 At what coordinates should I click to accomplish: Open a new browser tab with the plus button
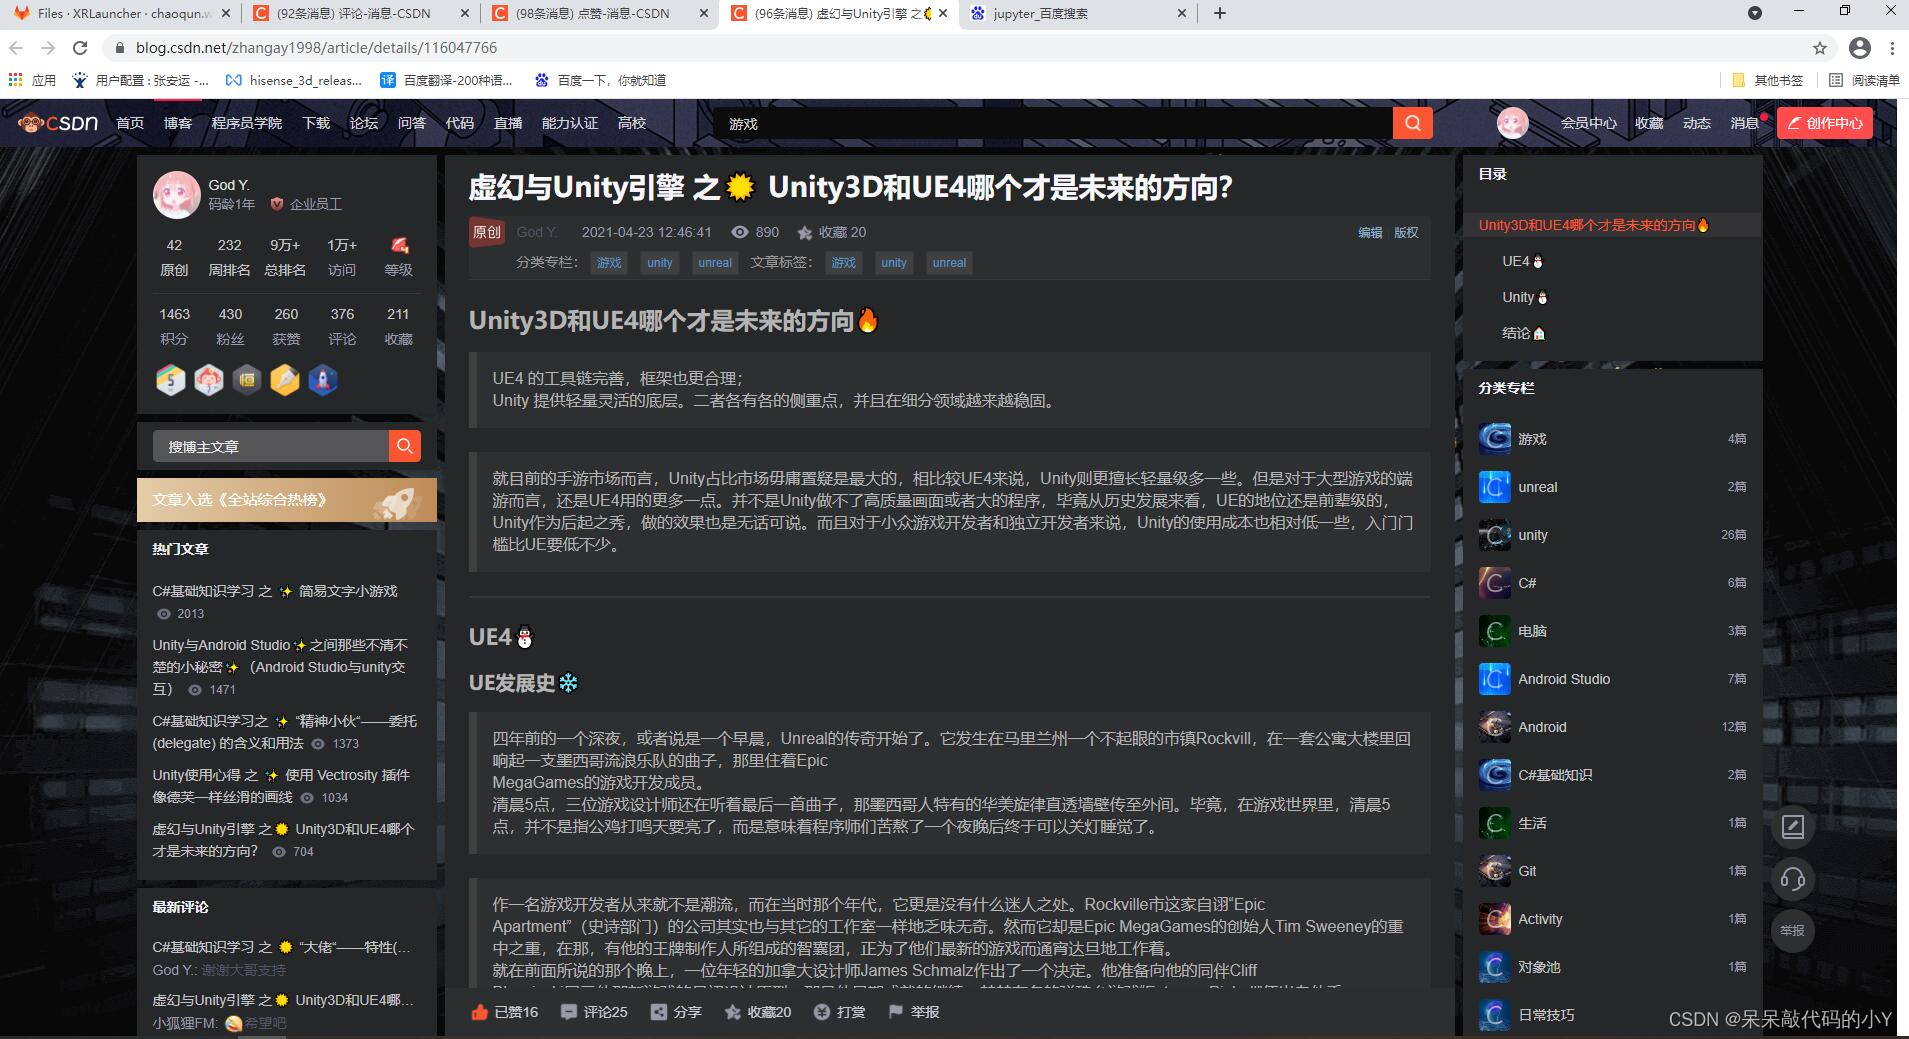pos(1220,13)
